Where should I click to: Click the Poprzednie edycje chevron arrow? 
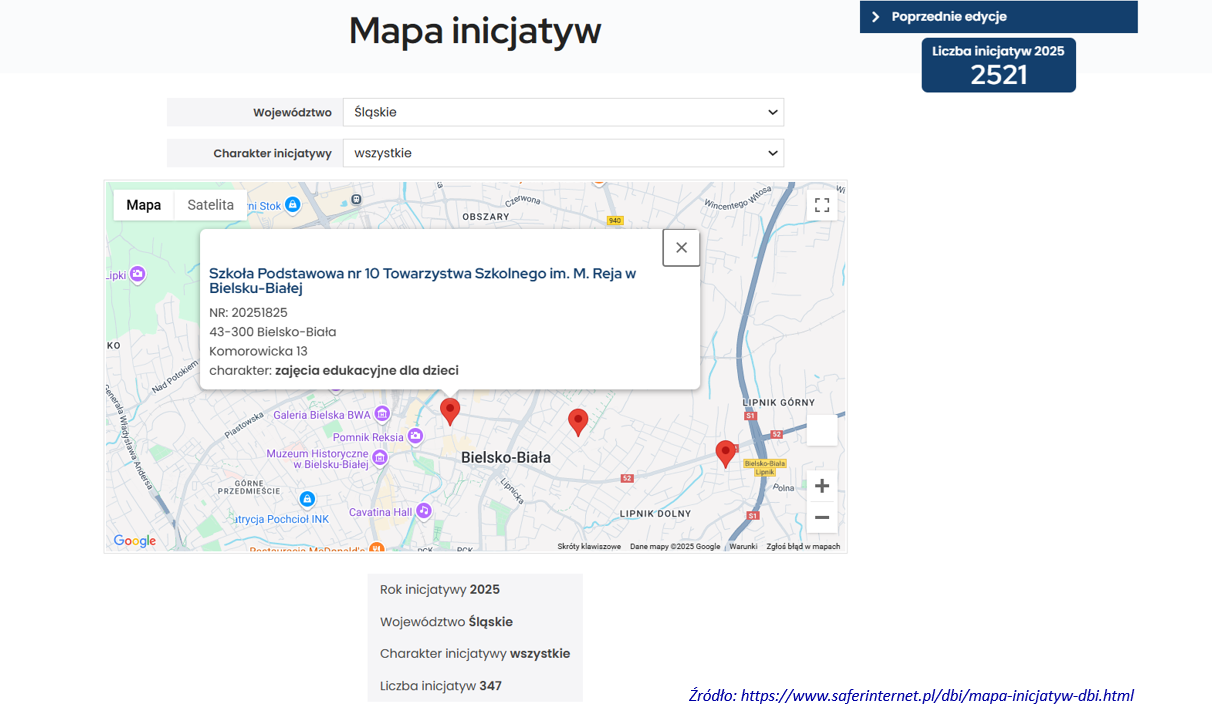[875, 17]
